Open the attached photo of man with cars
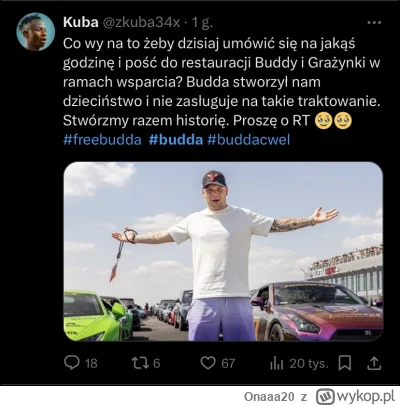The image size is (400, 406). pyautogui.click(x=223, y=252)
